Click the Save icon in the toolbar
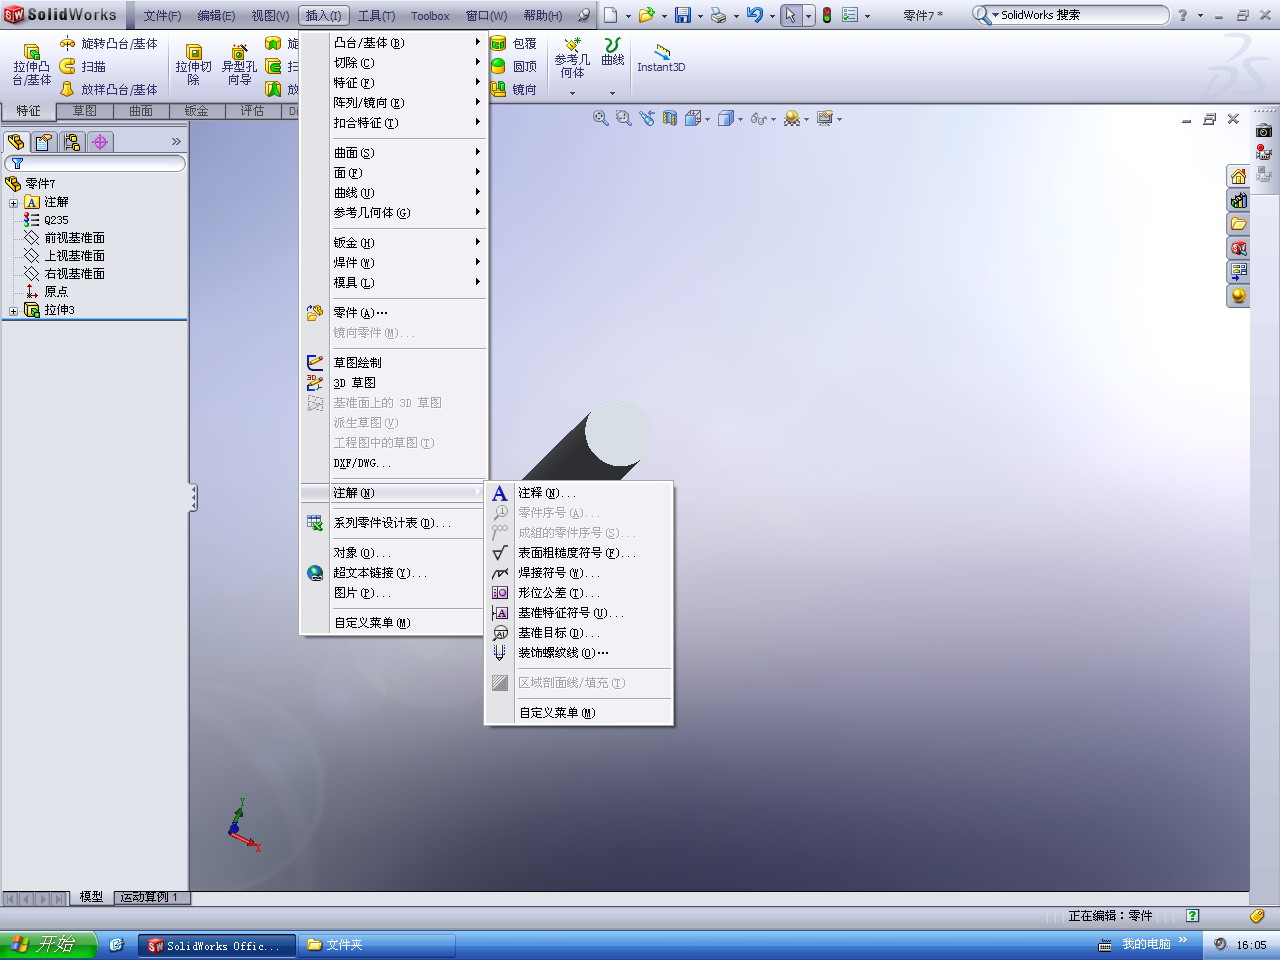 pos(683,15)
